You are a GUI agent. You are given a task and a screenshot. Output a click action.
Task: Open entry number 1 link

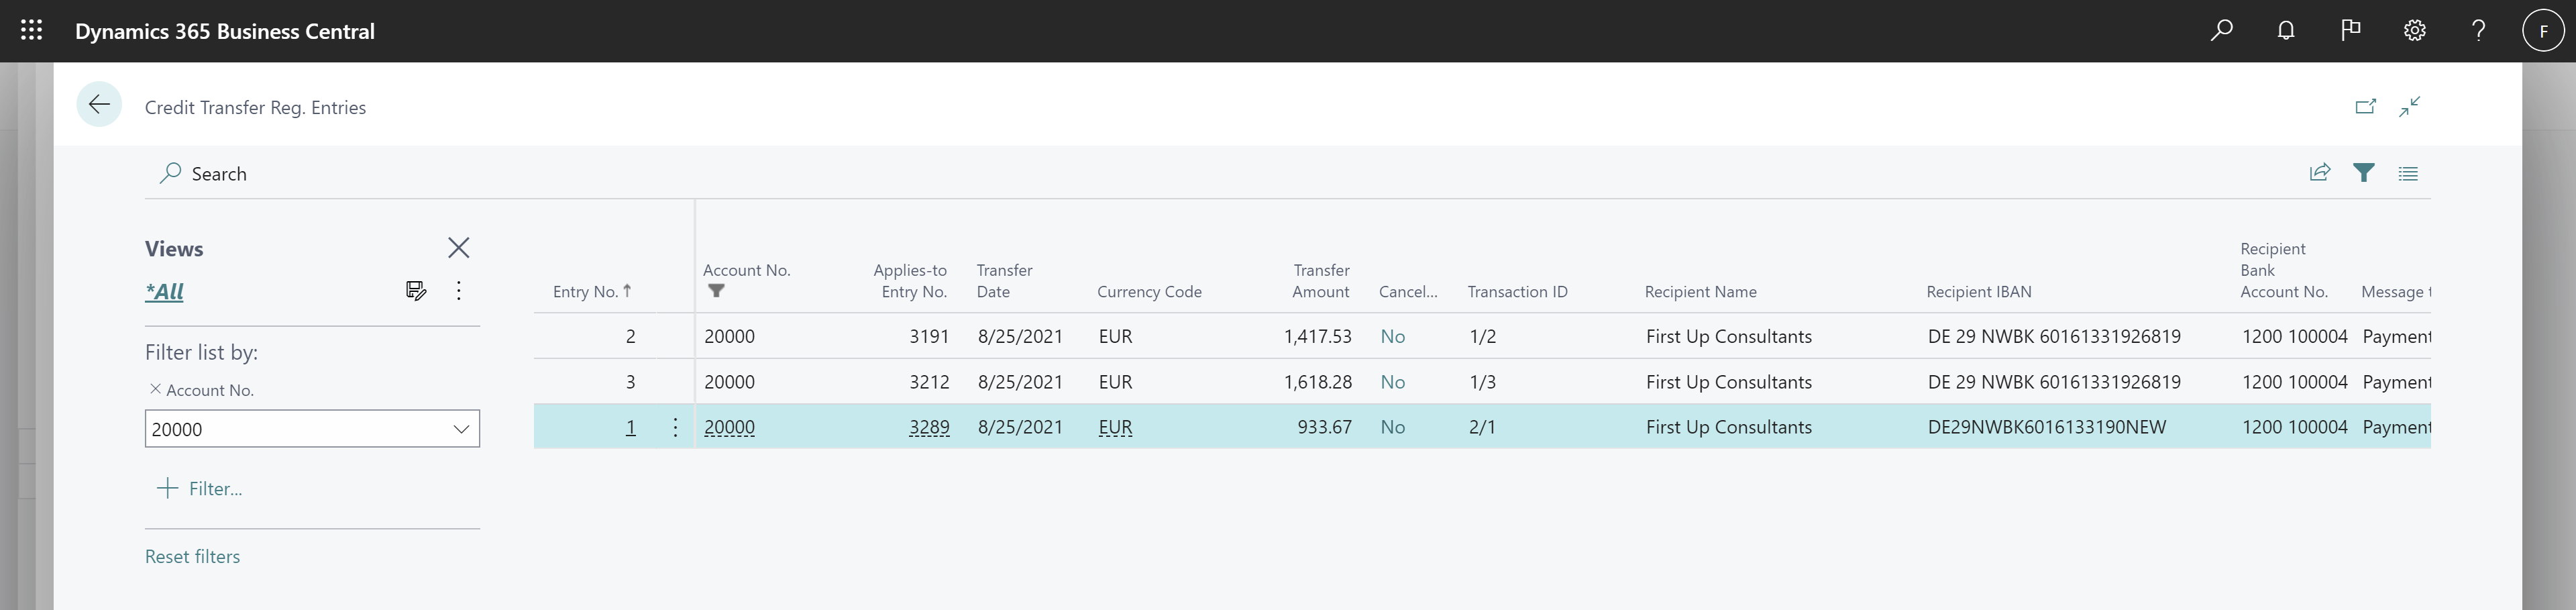631,427
